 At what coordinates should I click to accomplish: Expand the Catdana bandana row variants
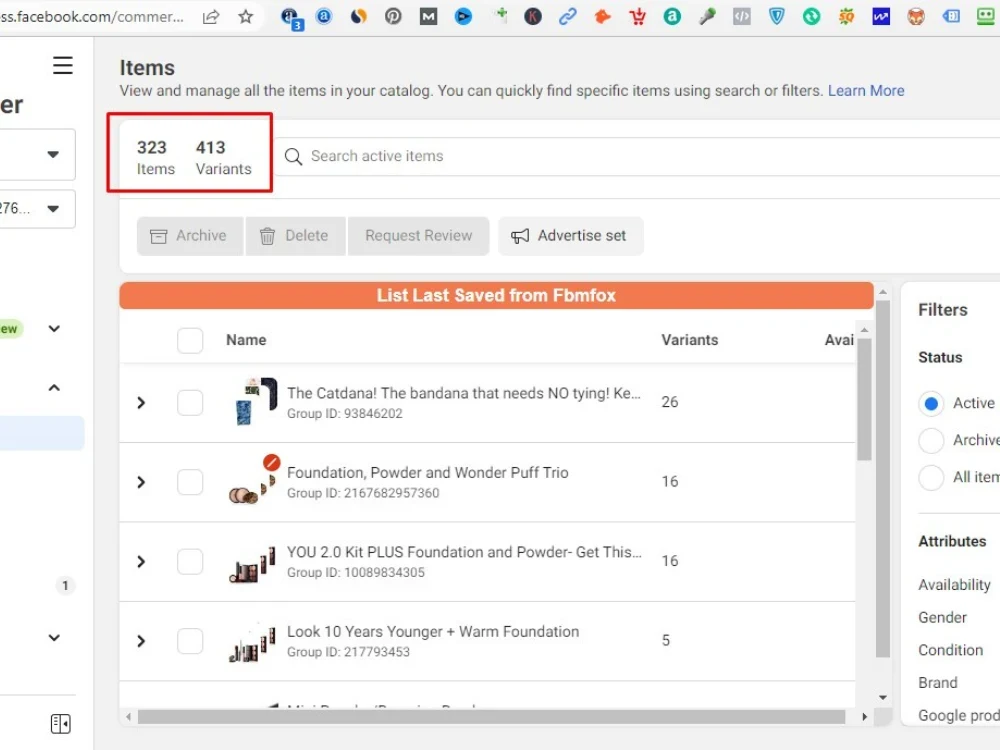[142, 402]
